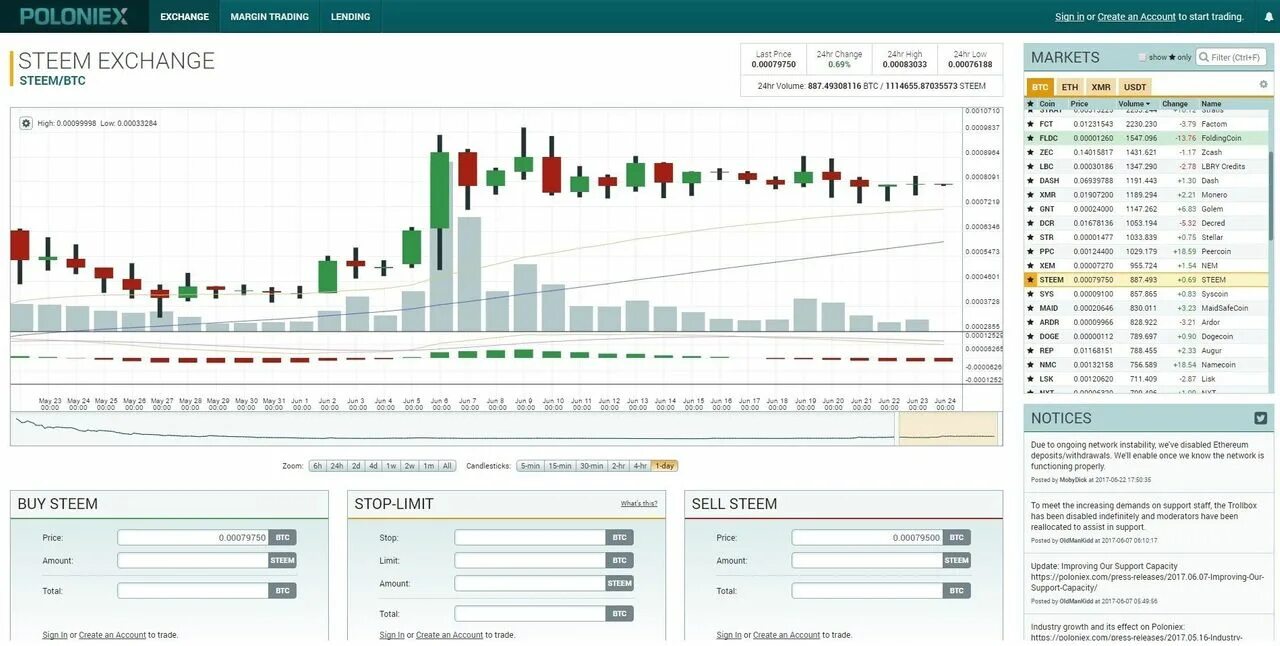Toggle favorite star for LBC row
1280x646 pixels.
click(1031, 166)
